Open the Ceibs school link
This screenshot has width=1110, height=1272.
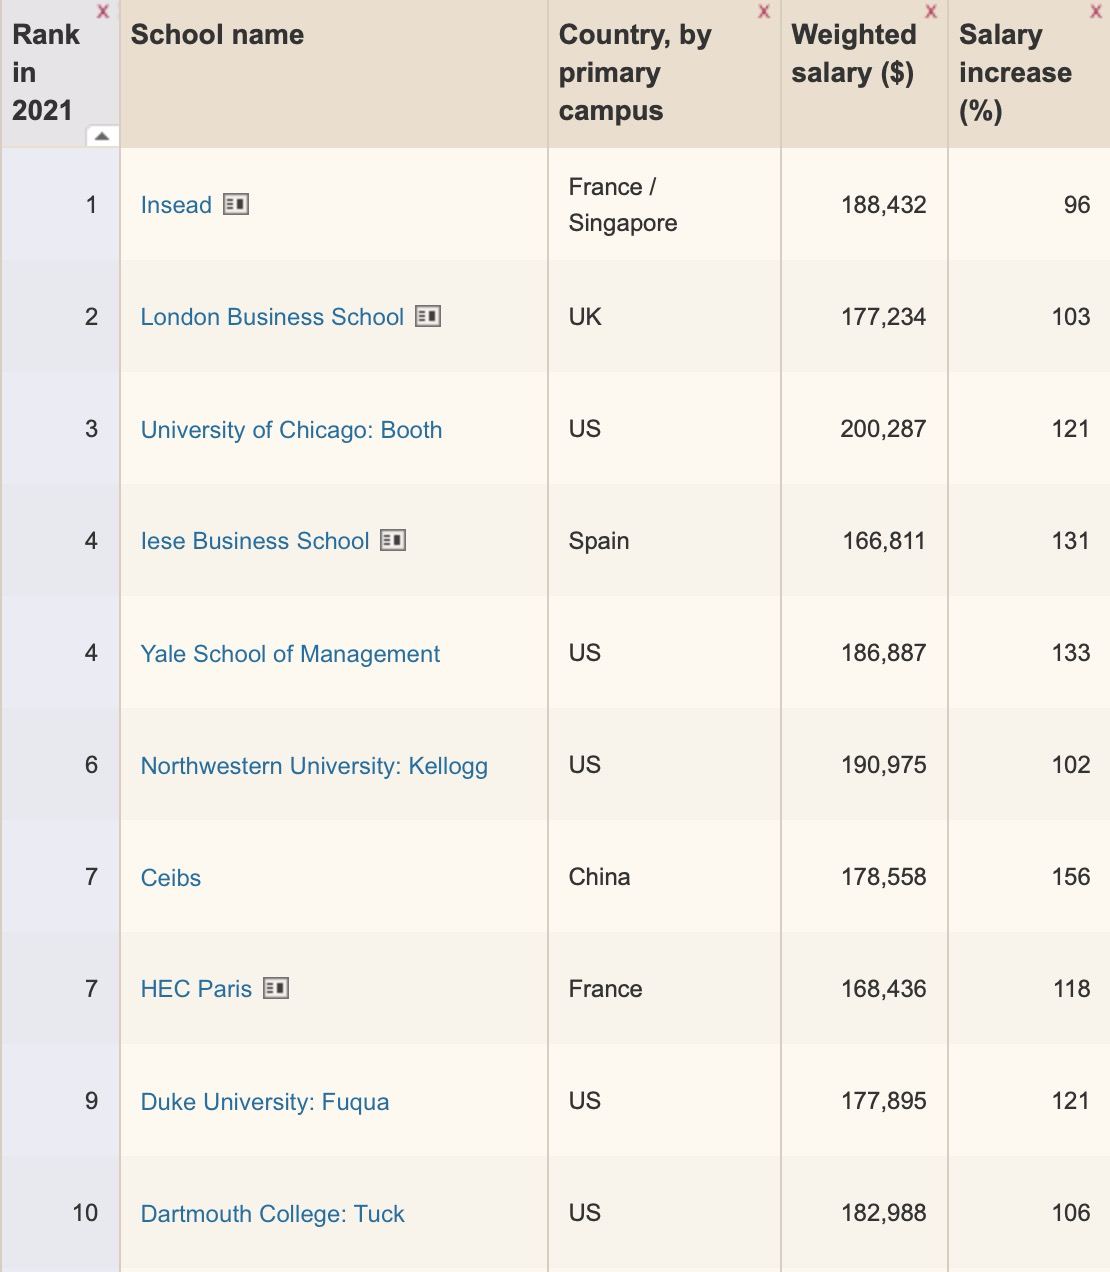(x=171, y=878)
